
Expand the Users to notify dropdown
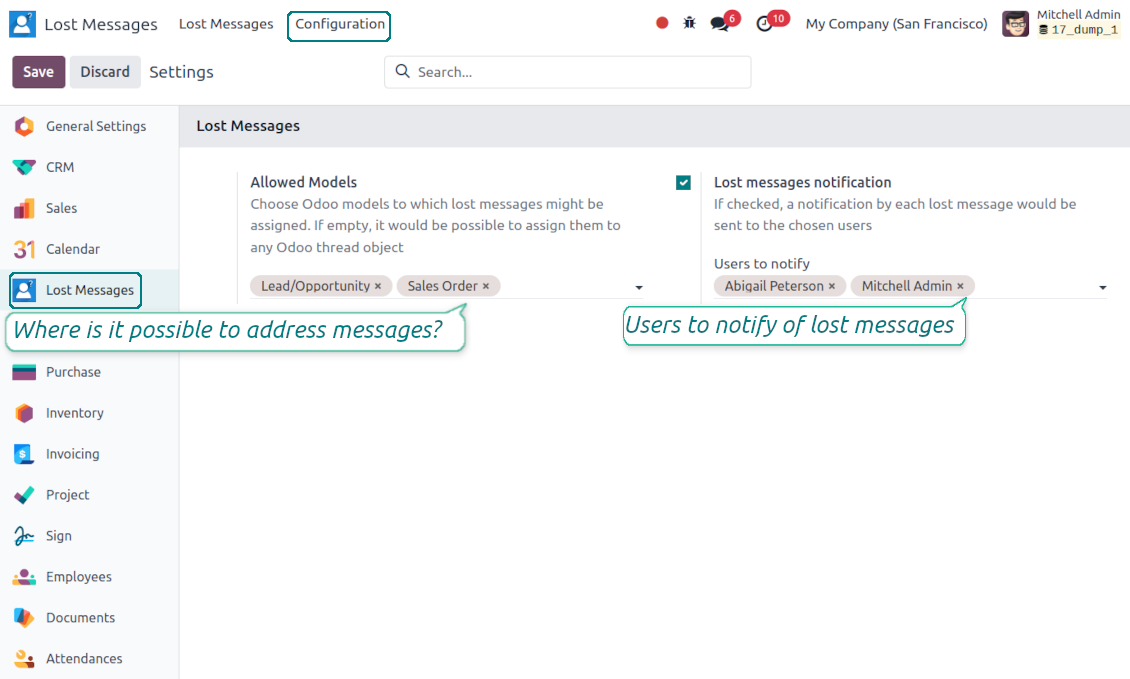click(x=1102, y=288)
